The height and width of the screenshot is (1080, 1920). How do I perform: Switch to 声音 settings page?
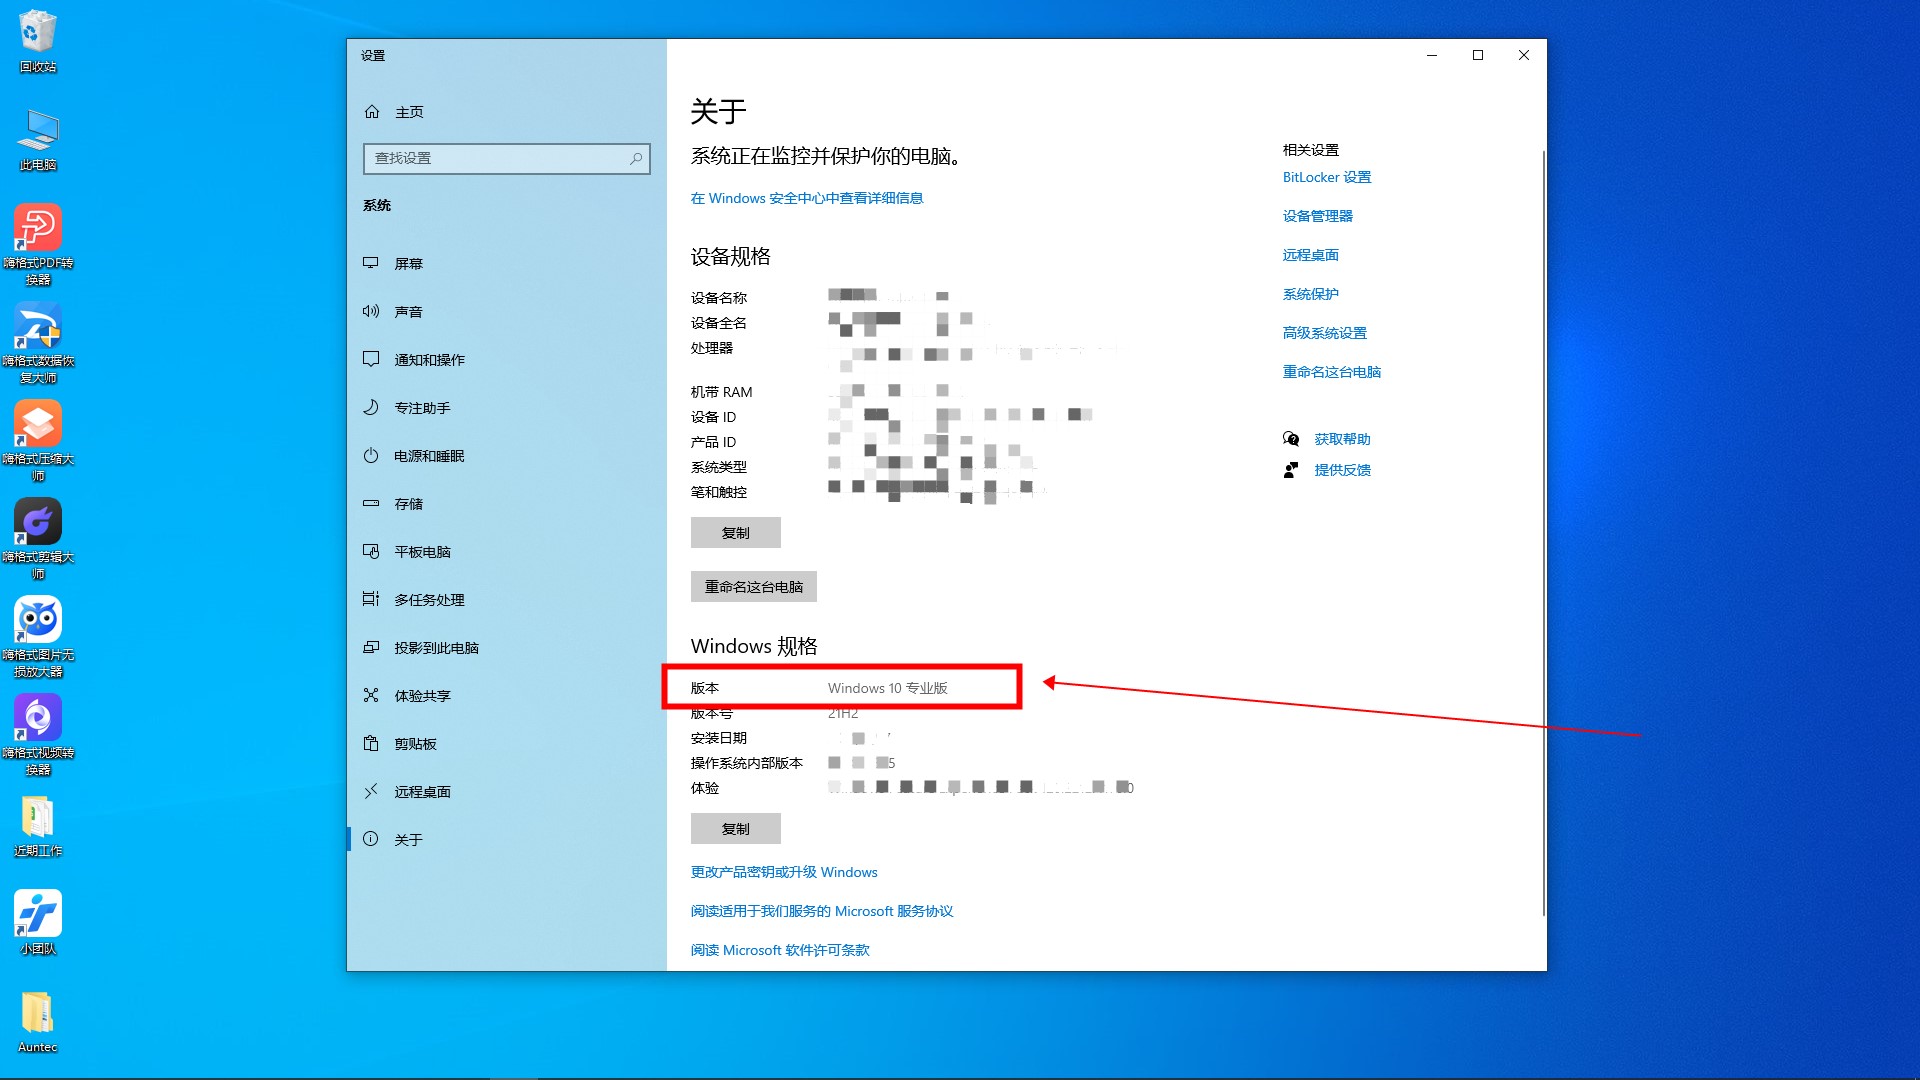[x=507, y=311]
